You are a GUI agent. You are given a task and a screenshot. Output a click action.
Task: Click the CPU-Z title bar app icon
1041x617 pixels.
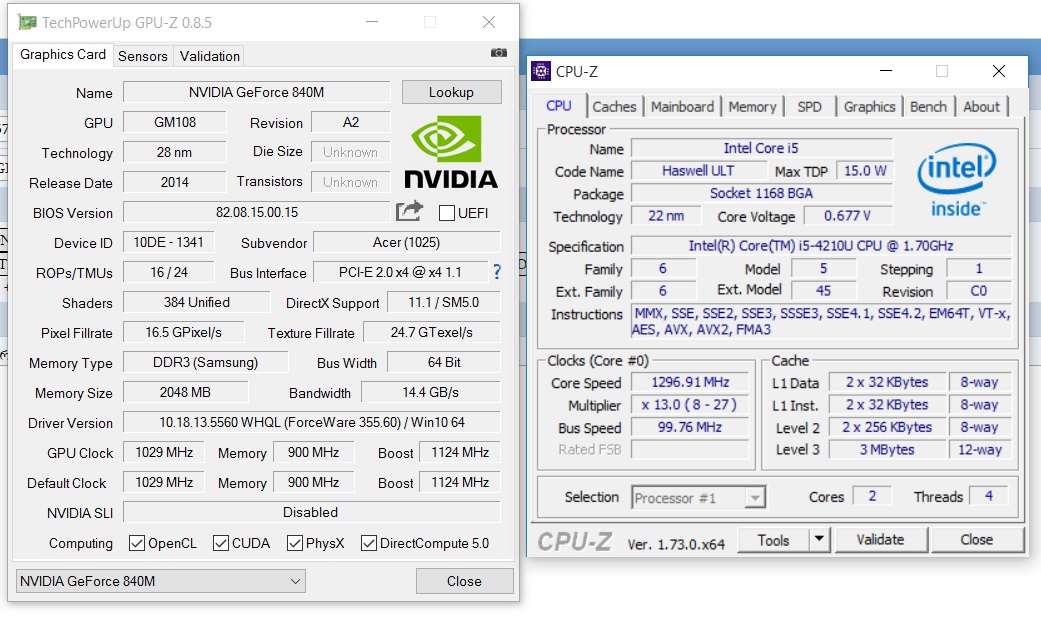pos(541,71)
